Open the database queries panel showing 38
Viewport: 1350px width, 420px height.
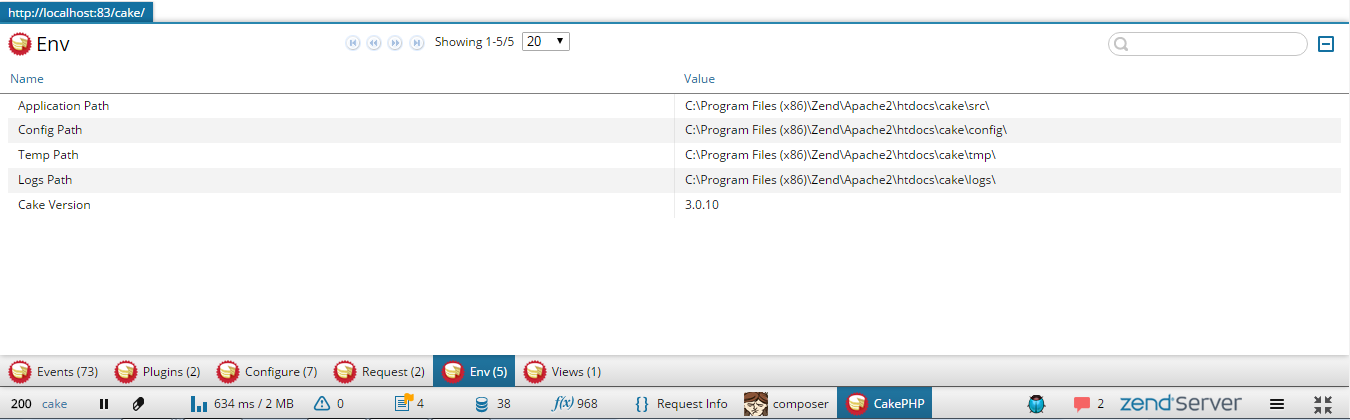pyautogui.click(x=493, y=404)
